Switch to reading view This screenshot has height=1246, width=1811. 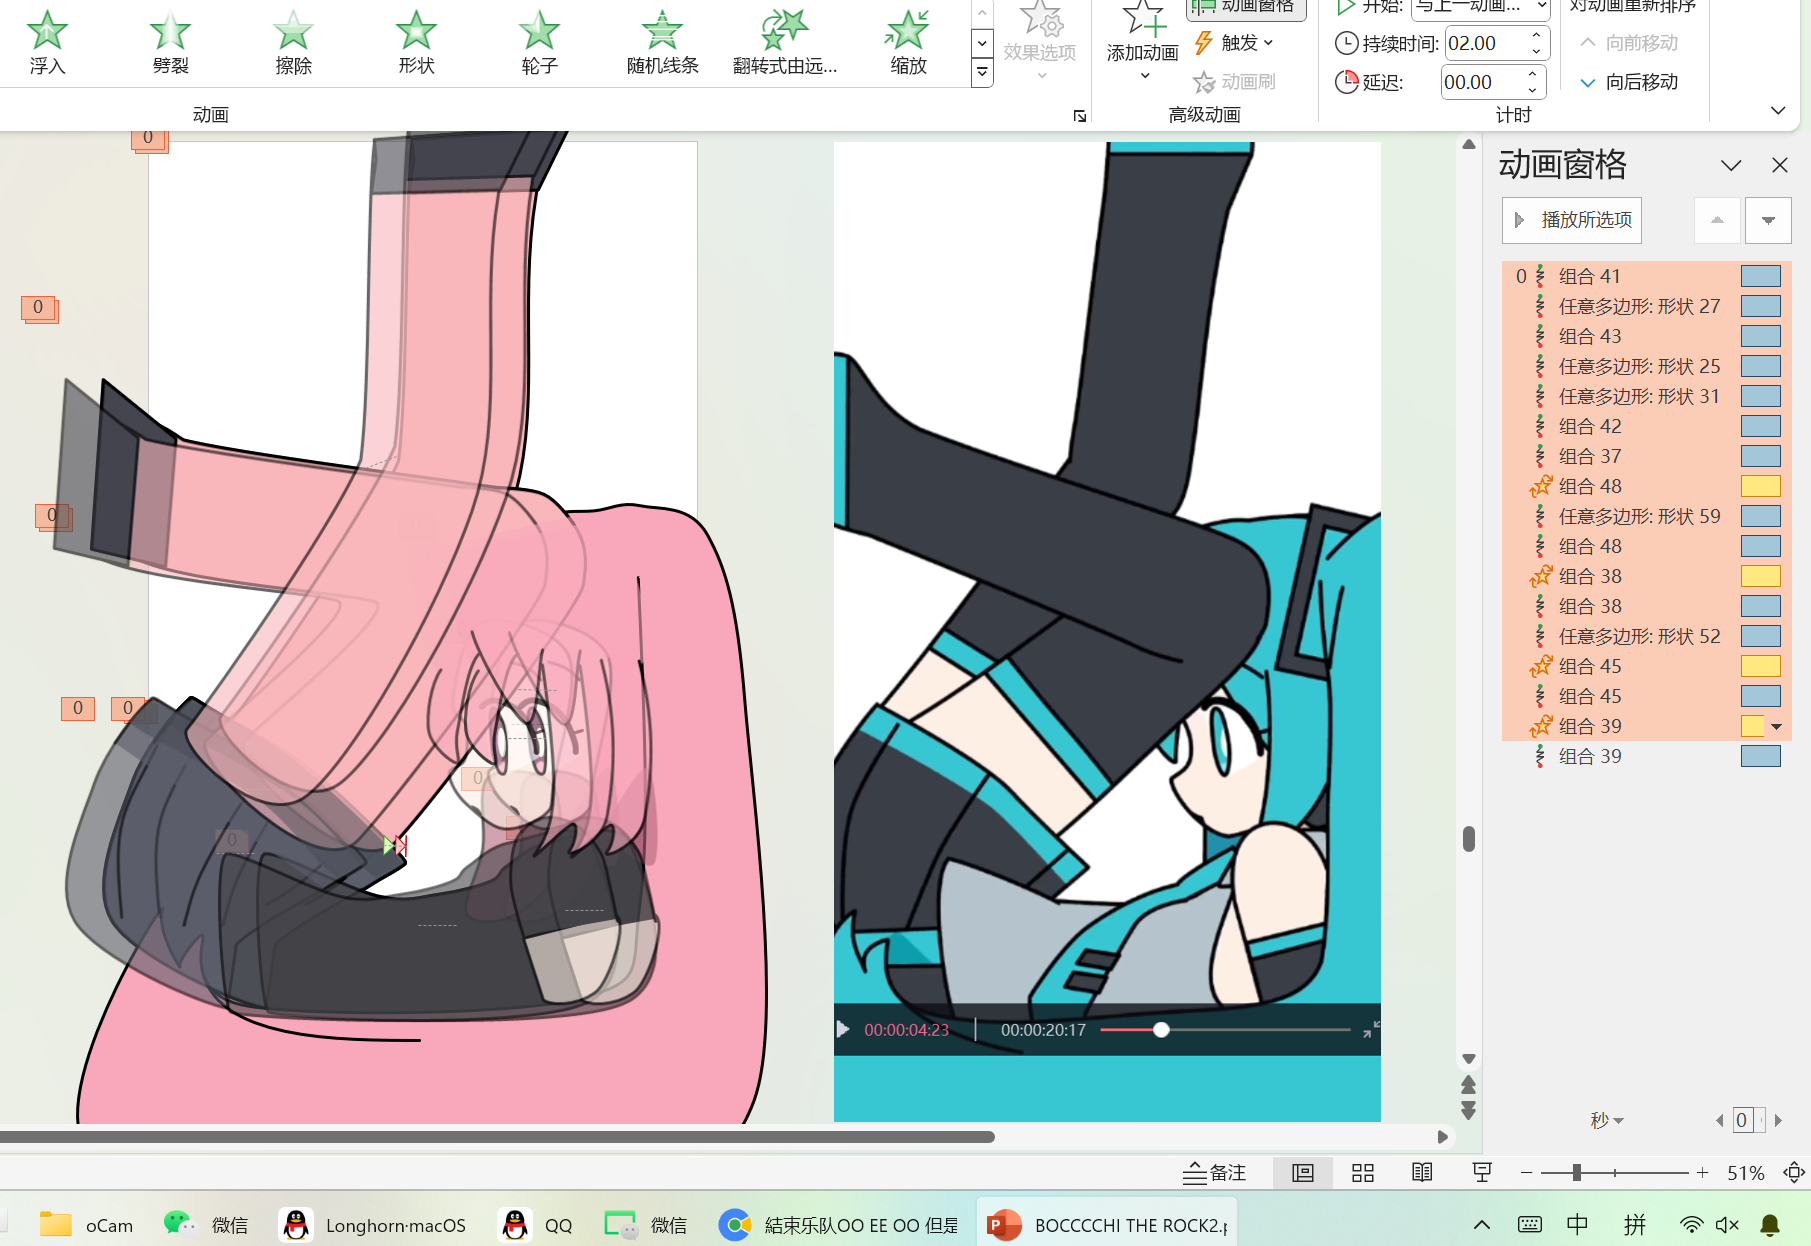pos(1422,1173)
